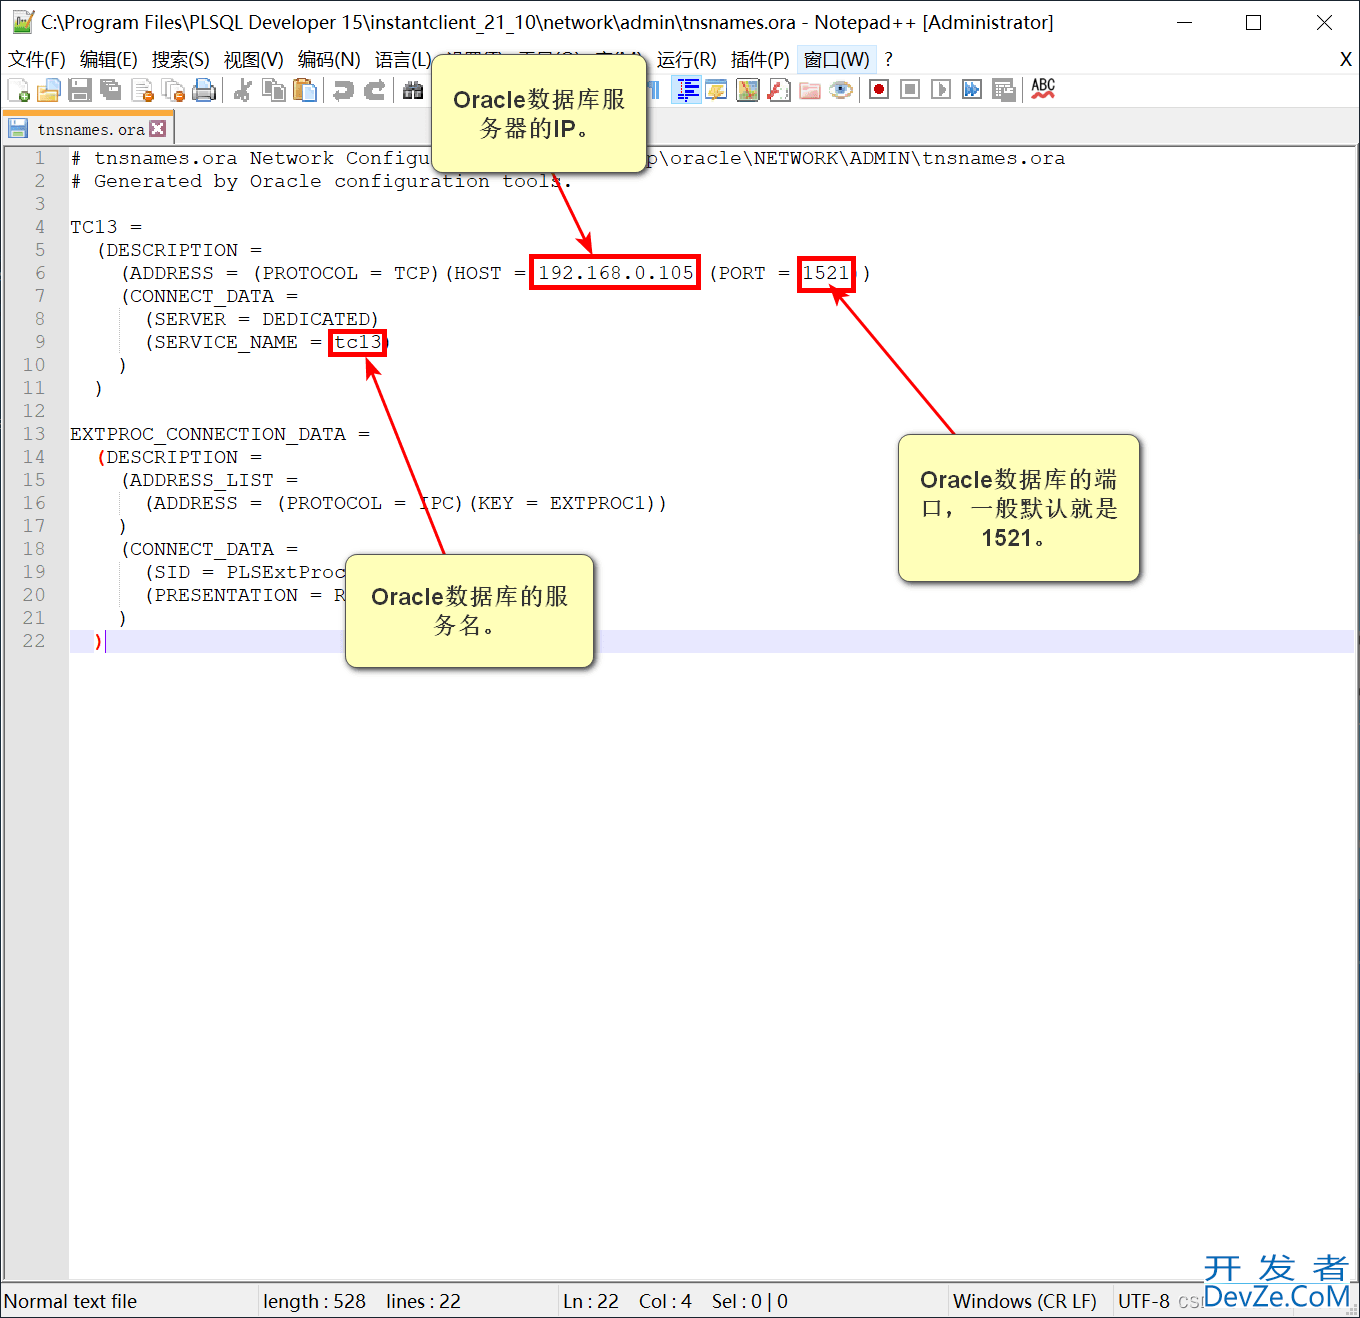Click the host IP 192.168.0.105 text
Image resolution: width=1360 pixels, height=1318 pixels.
[615, 273]
